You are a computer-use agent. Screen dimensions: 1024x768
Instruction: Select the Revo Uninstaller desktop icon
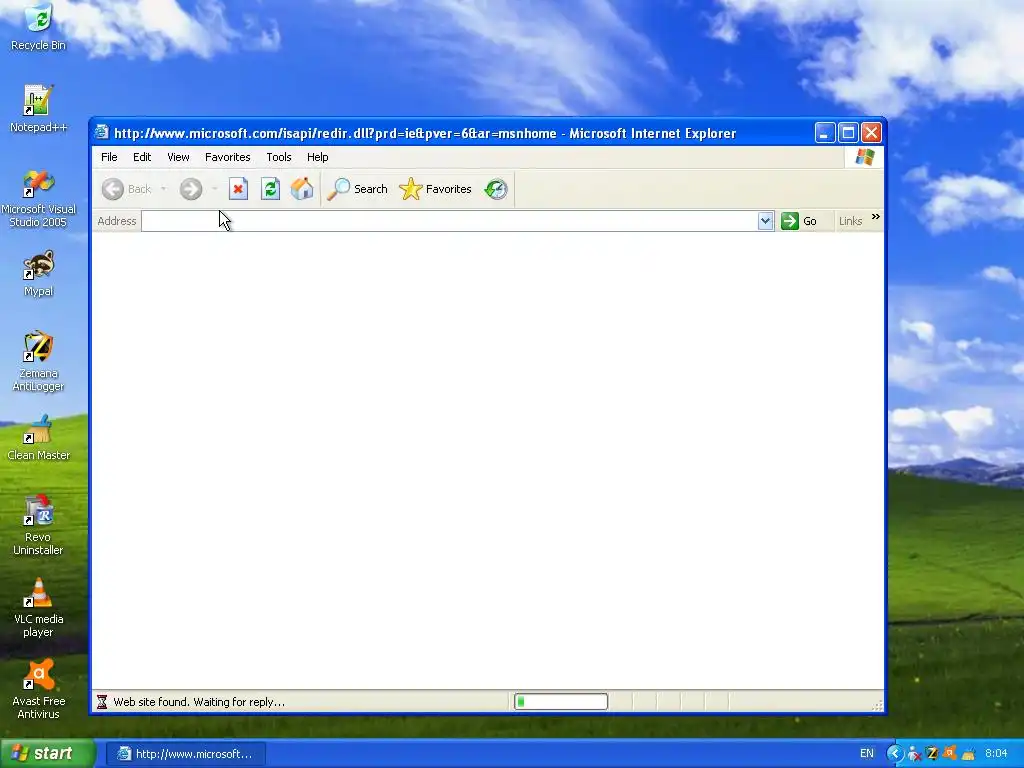coord(38,525)
